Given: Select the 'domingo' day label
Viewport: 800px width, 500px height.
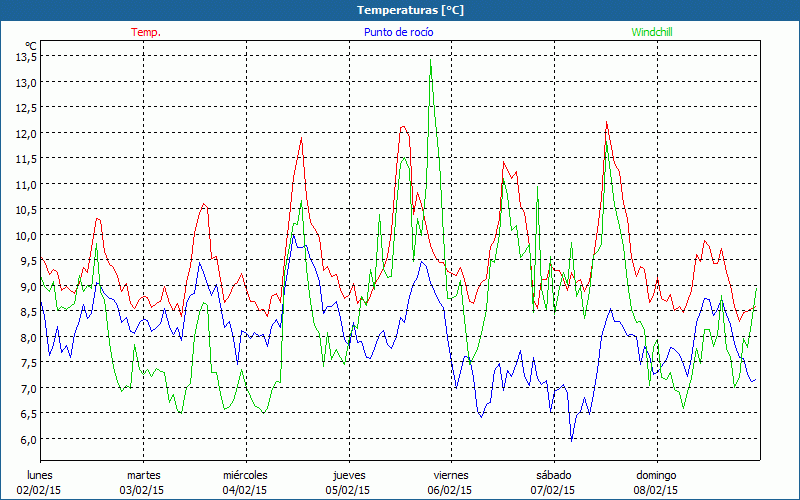Looking at the screenshot, I should 656,475.
